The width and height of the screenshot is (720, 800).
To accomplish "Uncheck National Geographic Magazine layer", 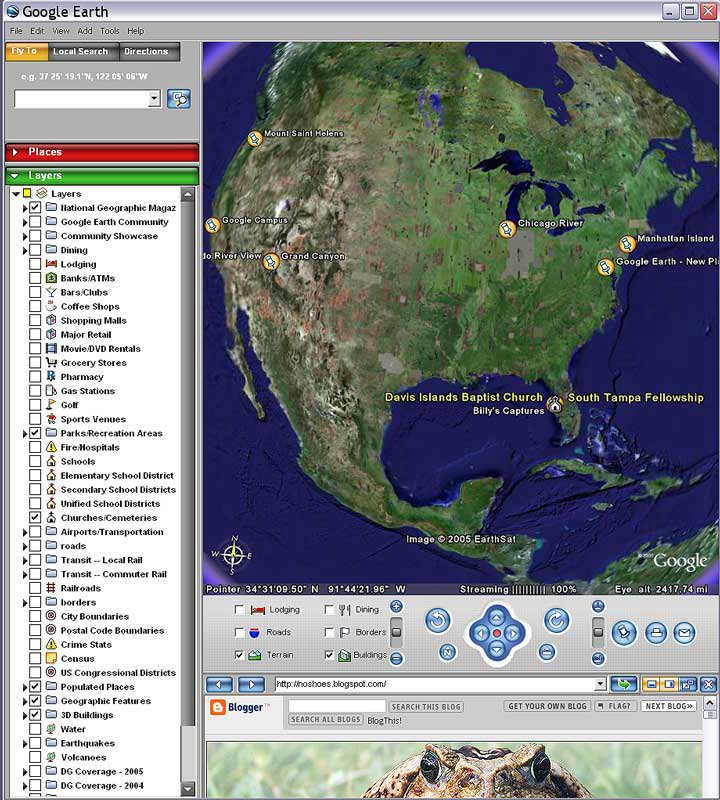I will click(x=35, y=208).
